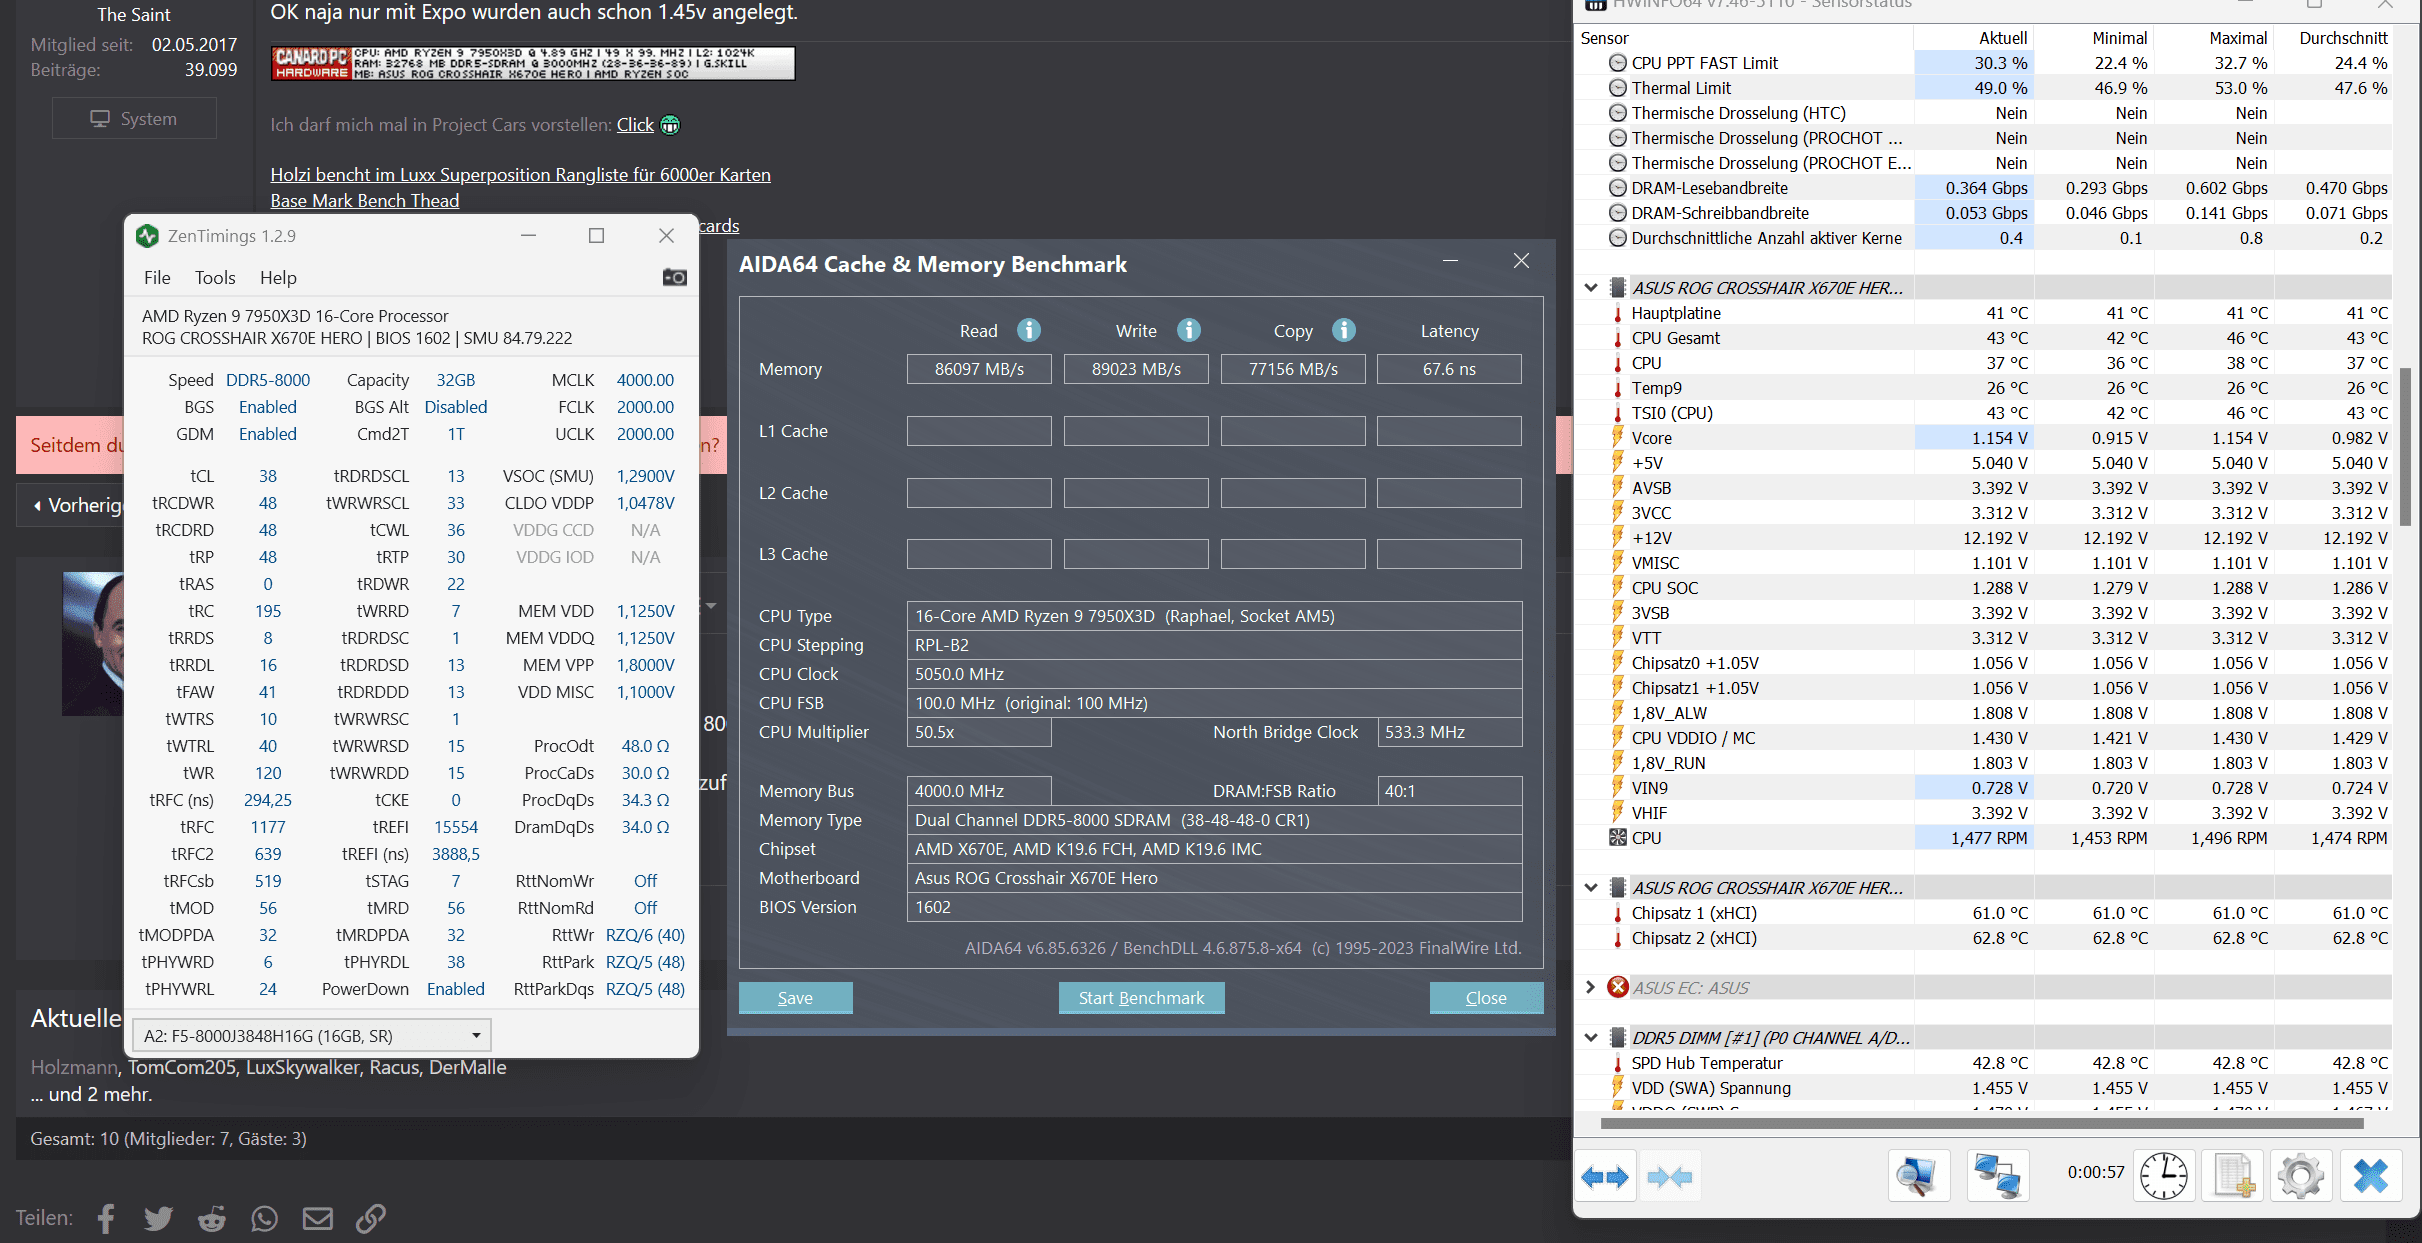The height and width of the screenshot is (1243, 2422).
Task: Click the Hauptplatine thermometer icon
Action: 1617,313
